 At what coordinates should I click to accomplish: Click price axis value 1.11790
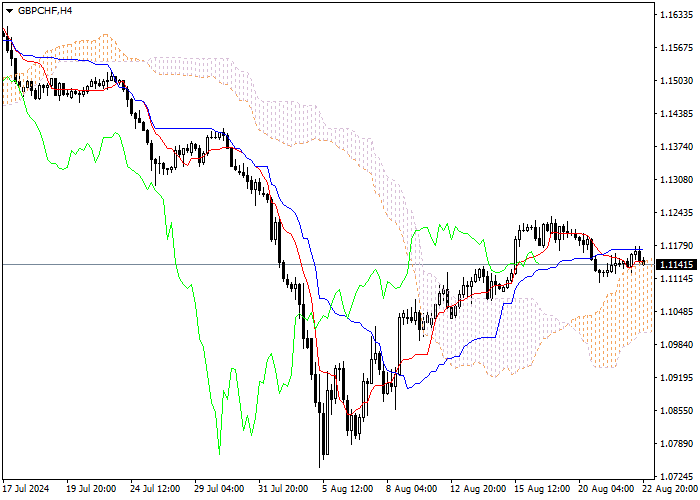coord(676,246)
